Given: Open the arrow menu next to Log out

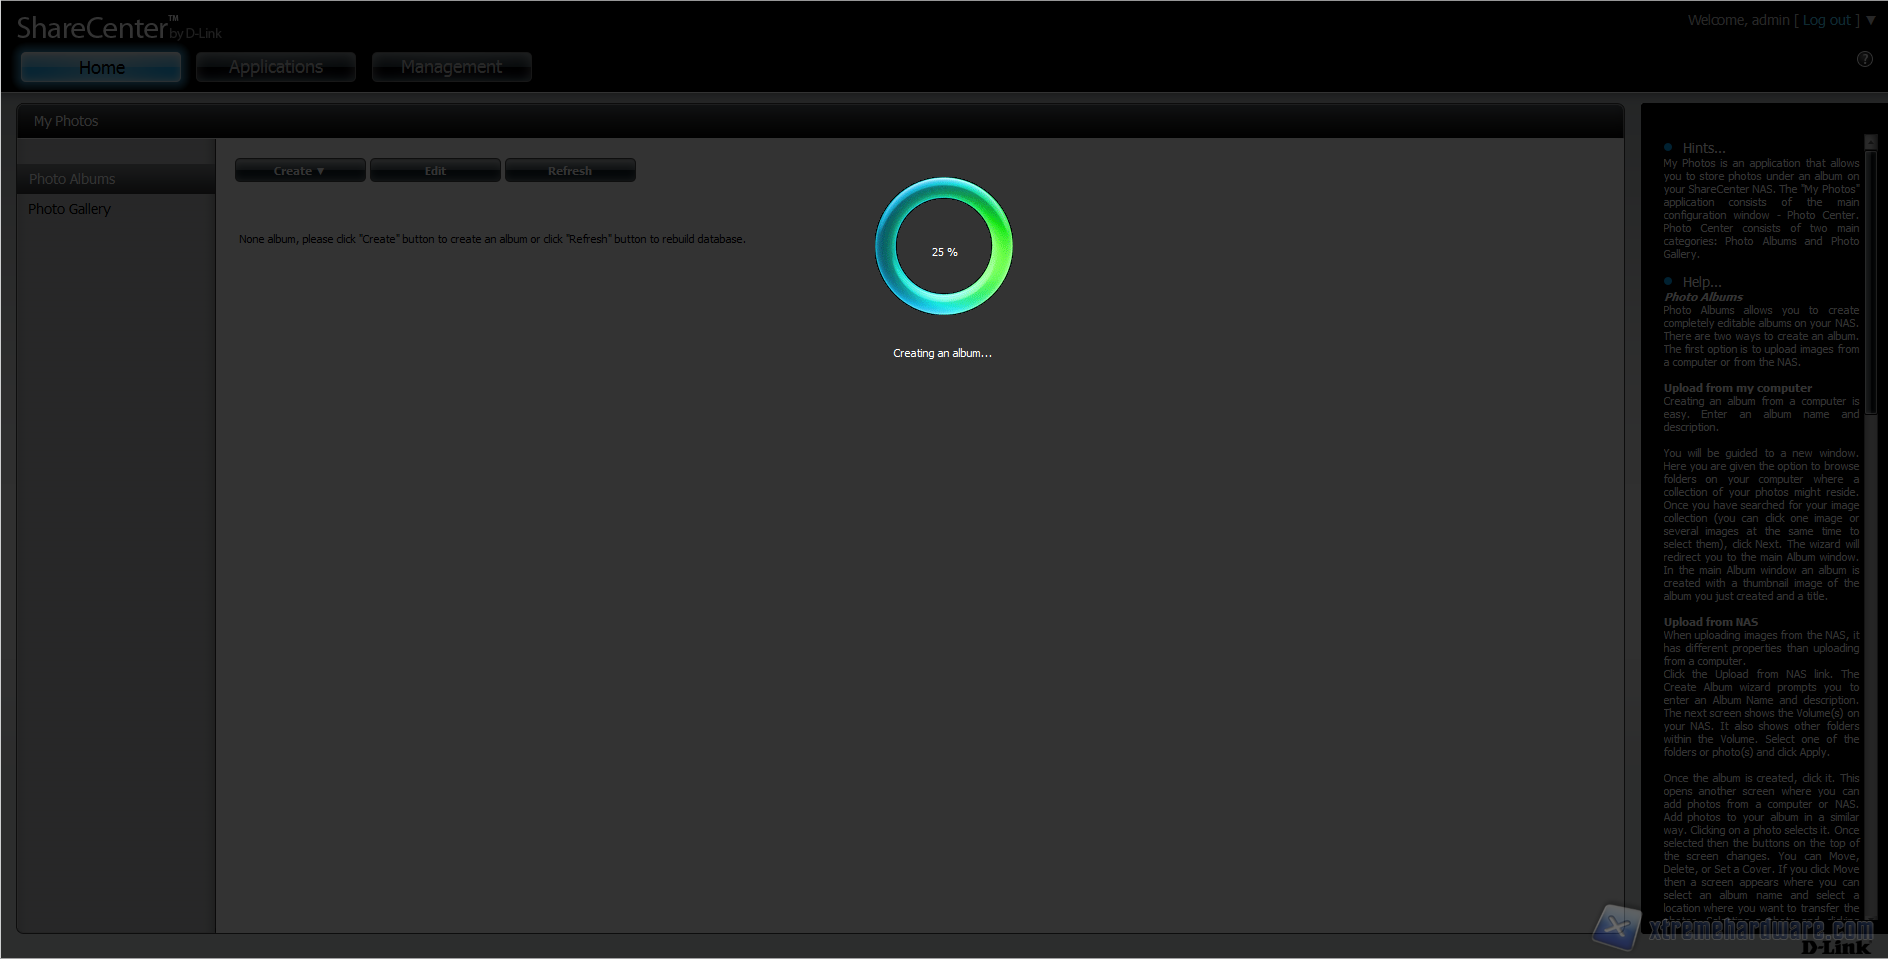Looking at the screenshot, I should (x=1871, y=20).
